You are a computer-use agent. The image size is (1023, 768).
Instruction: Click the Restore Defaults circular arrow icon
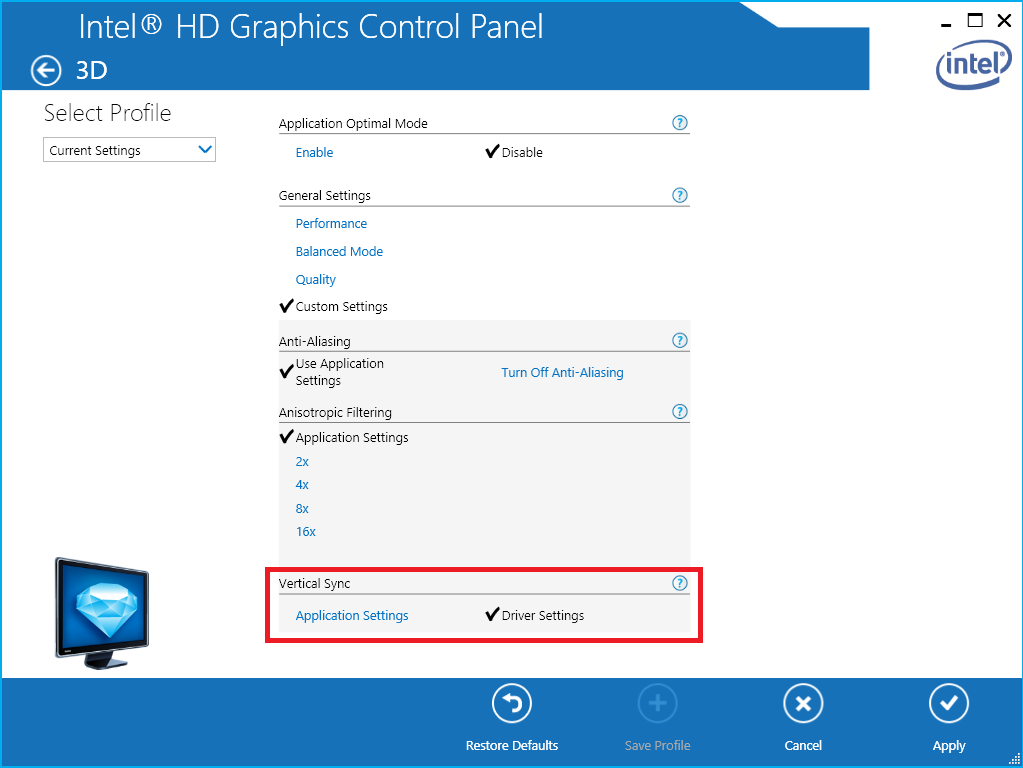pos(512,703)
